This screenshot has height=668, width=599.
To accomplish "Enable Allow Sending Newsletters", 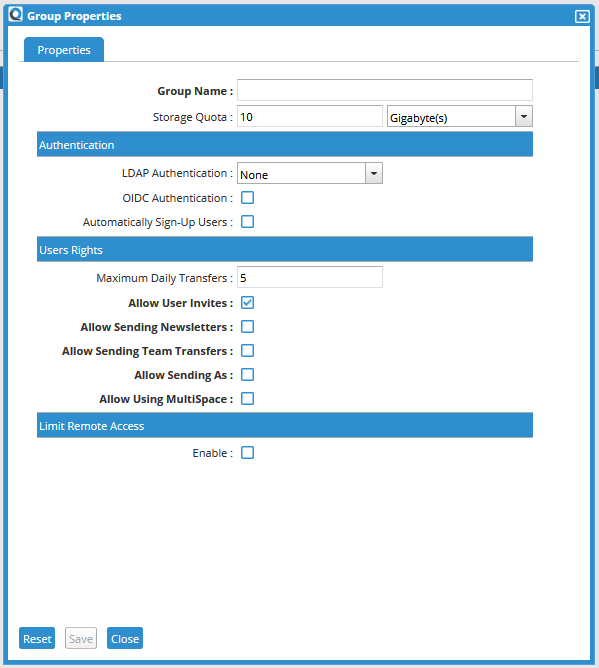I will tap(248, 327).
